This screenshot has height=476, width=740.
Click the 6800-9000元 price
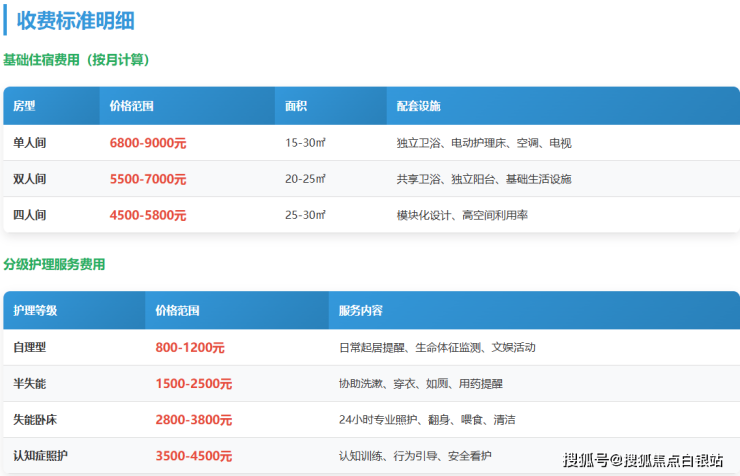(x=148, y=143)
